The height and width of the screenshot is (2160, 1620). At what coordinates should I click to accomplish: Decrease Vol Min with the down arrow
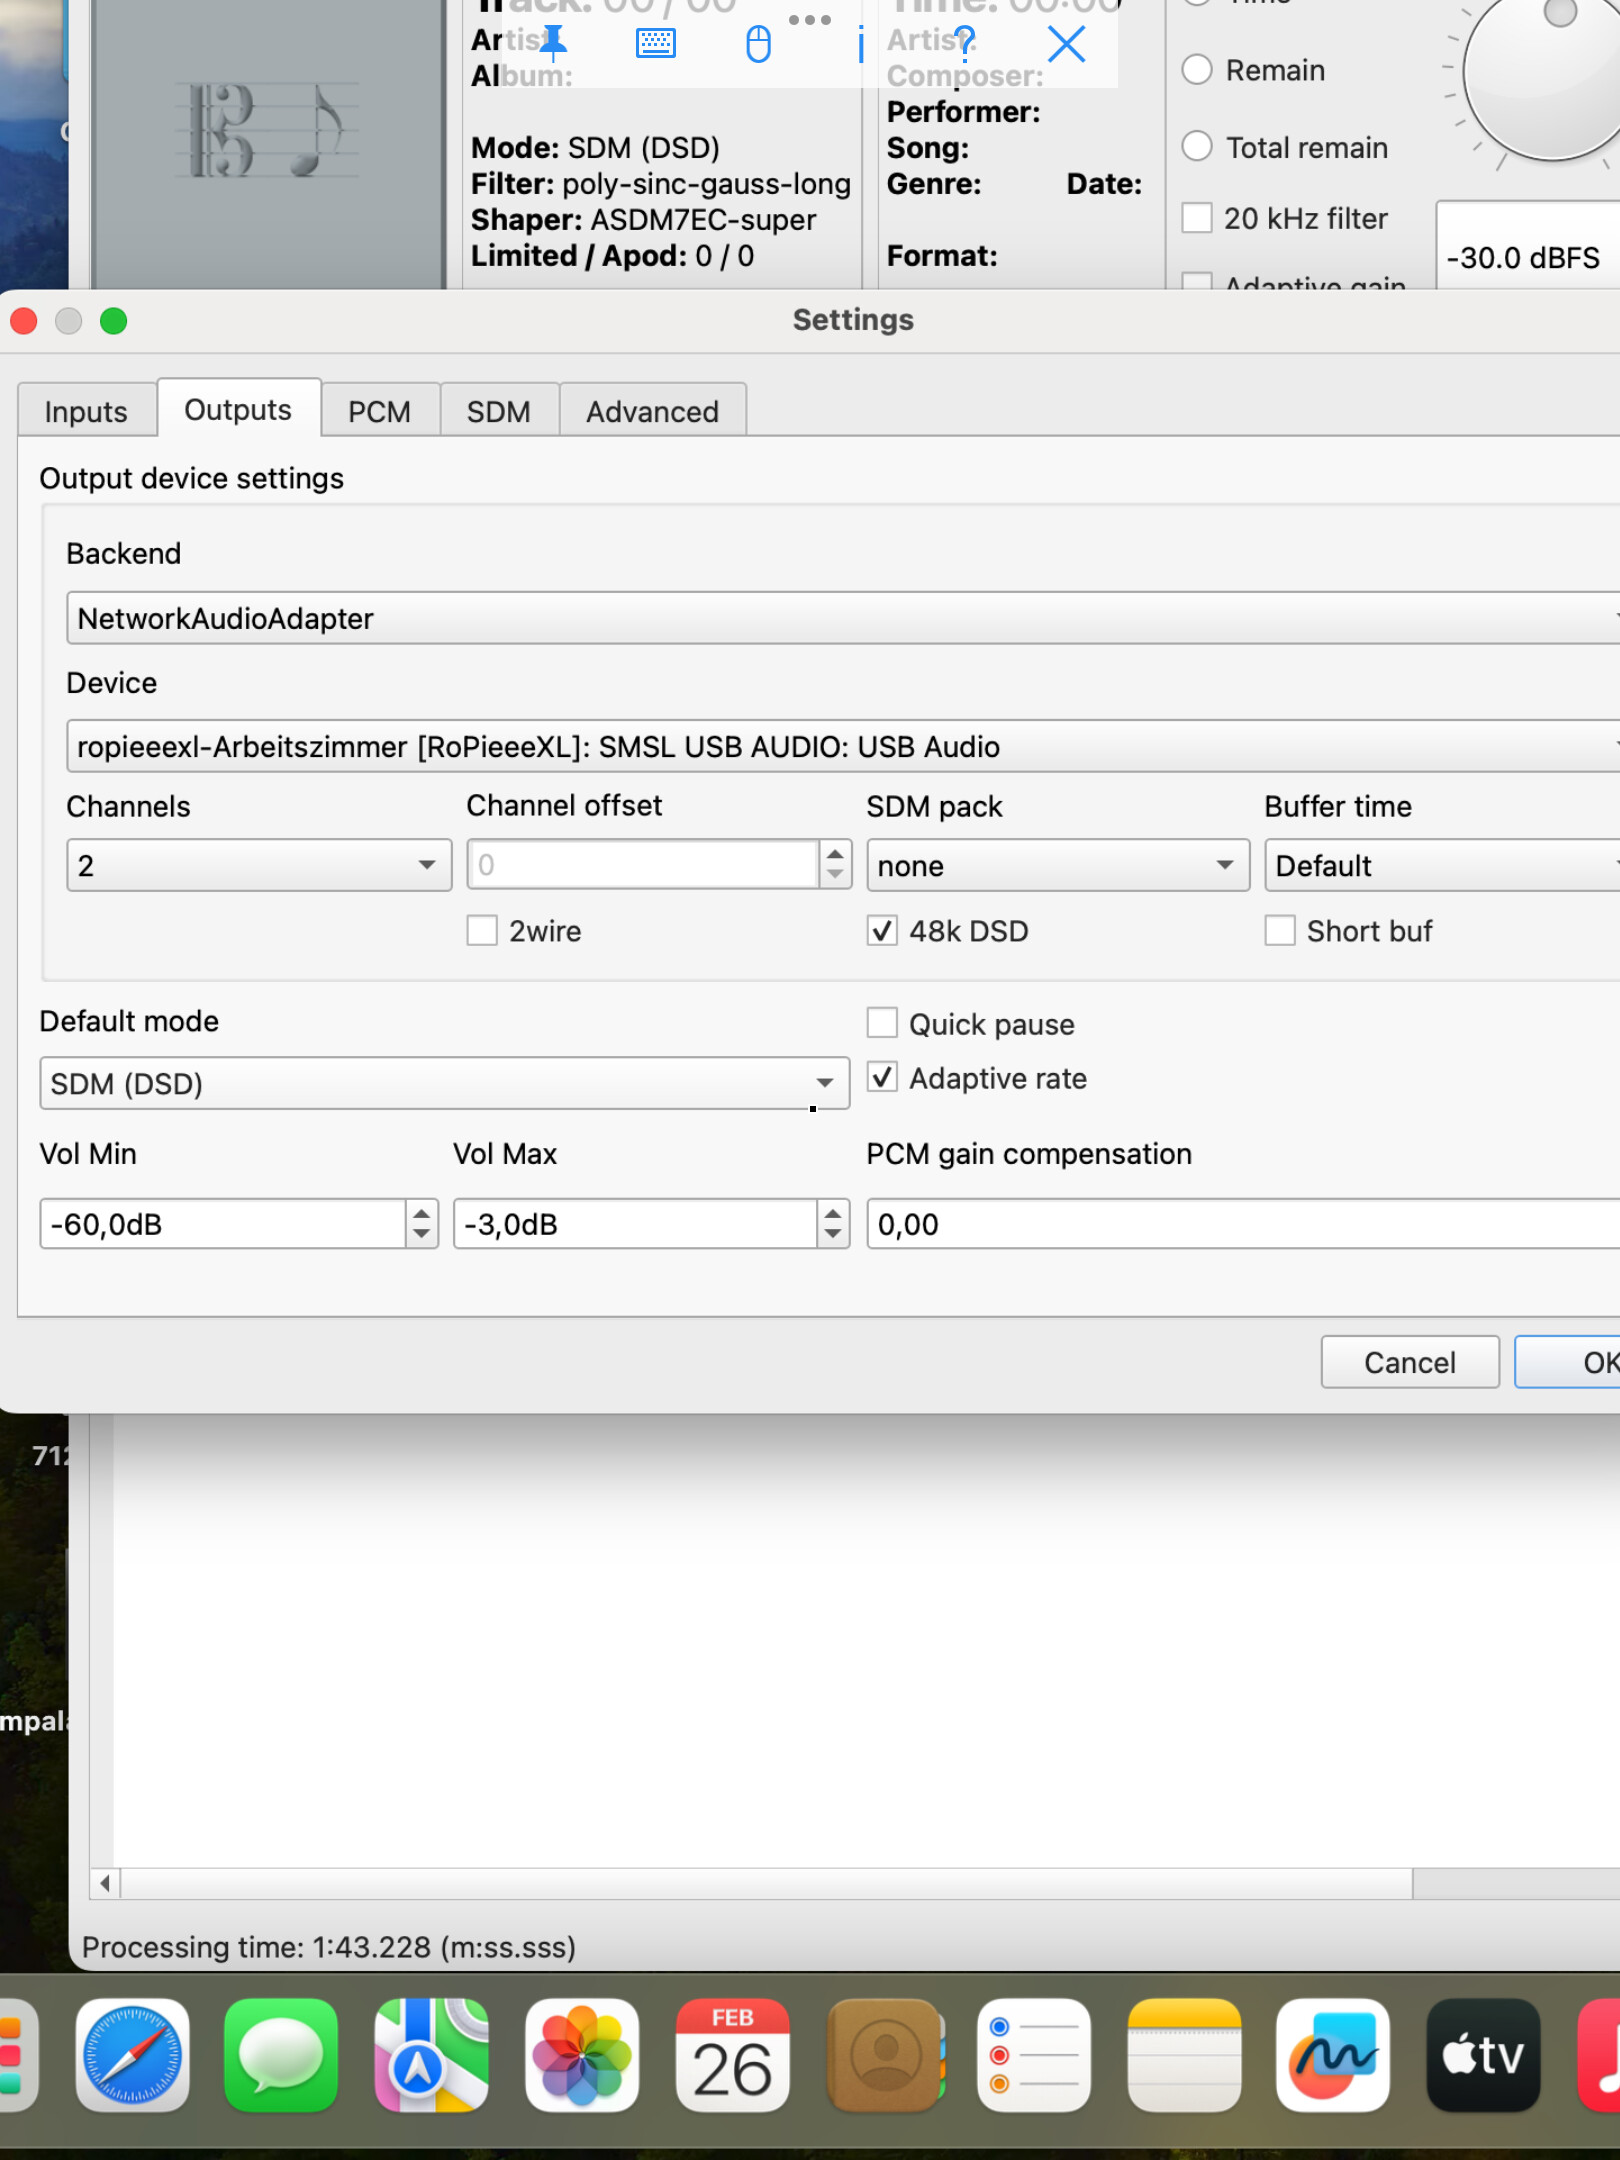pyautogui.click(x=422, y=1236)
